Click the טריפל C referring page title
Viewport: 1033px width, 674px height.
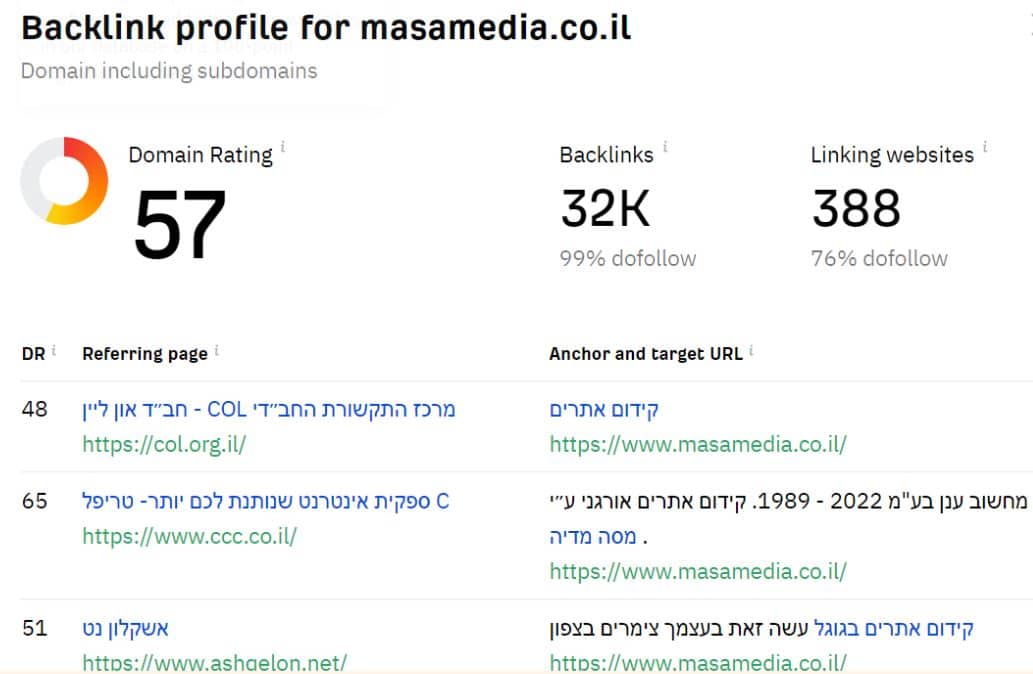[265, 501]
